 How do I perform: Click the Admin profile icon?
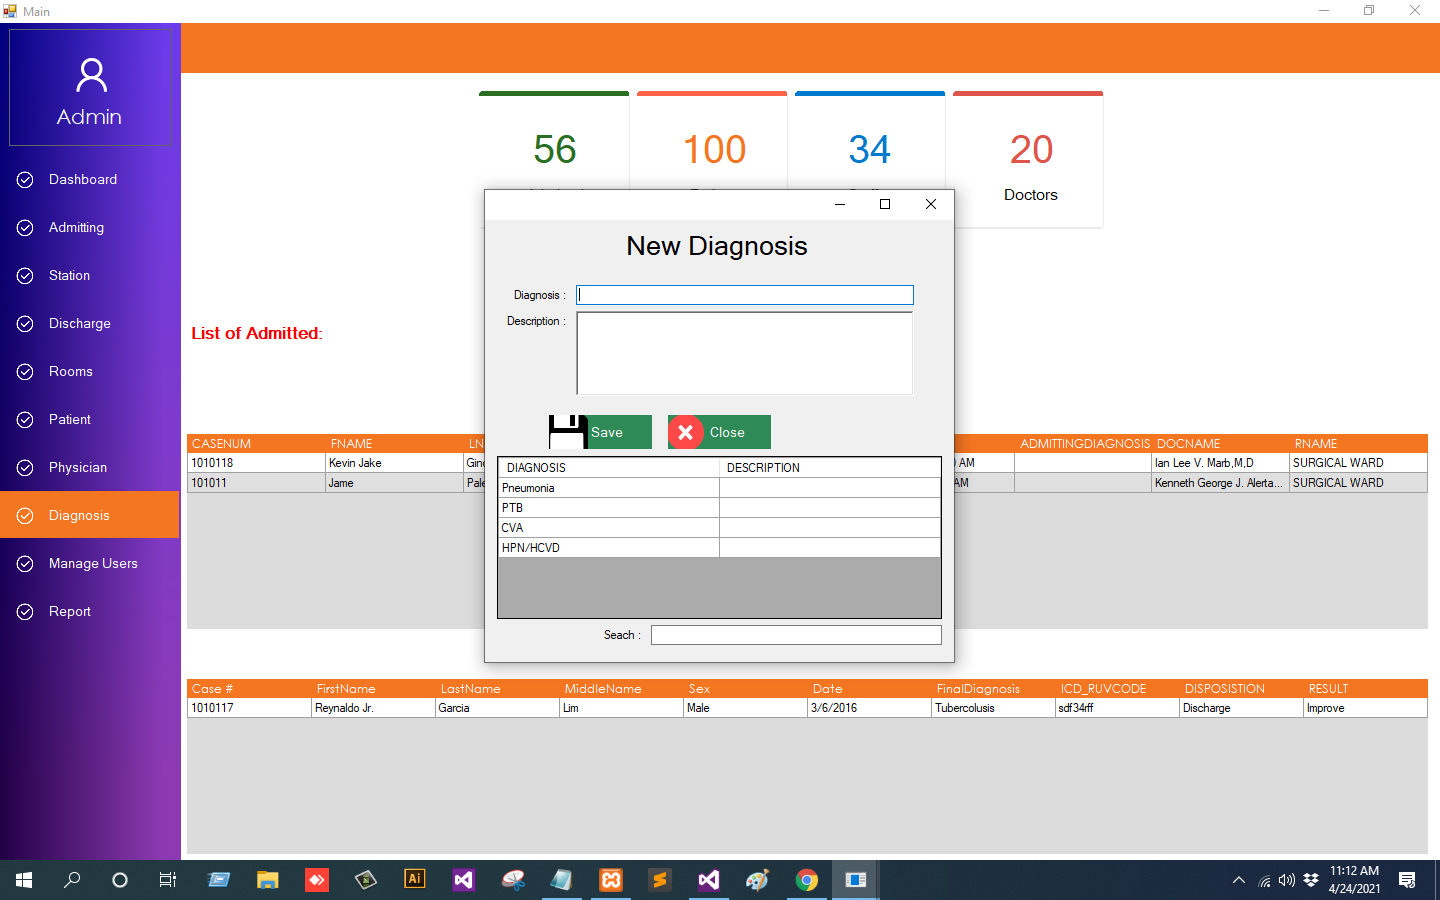coord(91,74)
